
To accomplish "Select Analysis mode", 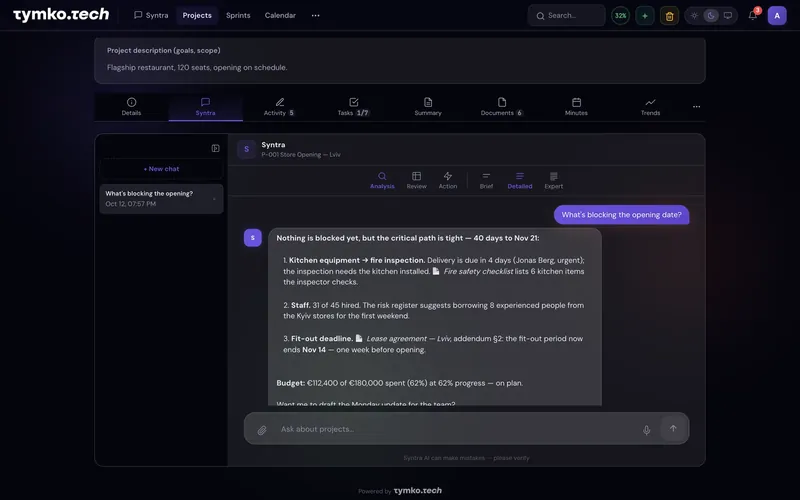I will click(x=382, y=181).
